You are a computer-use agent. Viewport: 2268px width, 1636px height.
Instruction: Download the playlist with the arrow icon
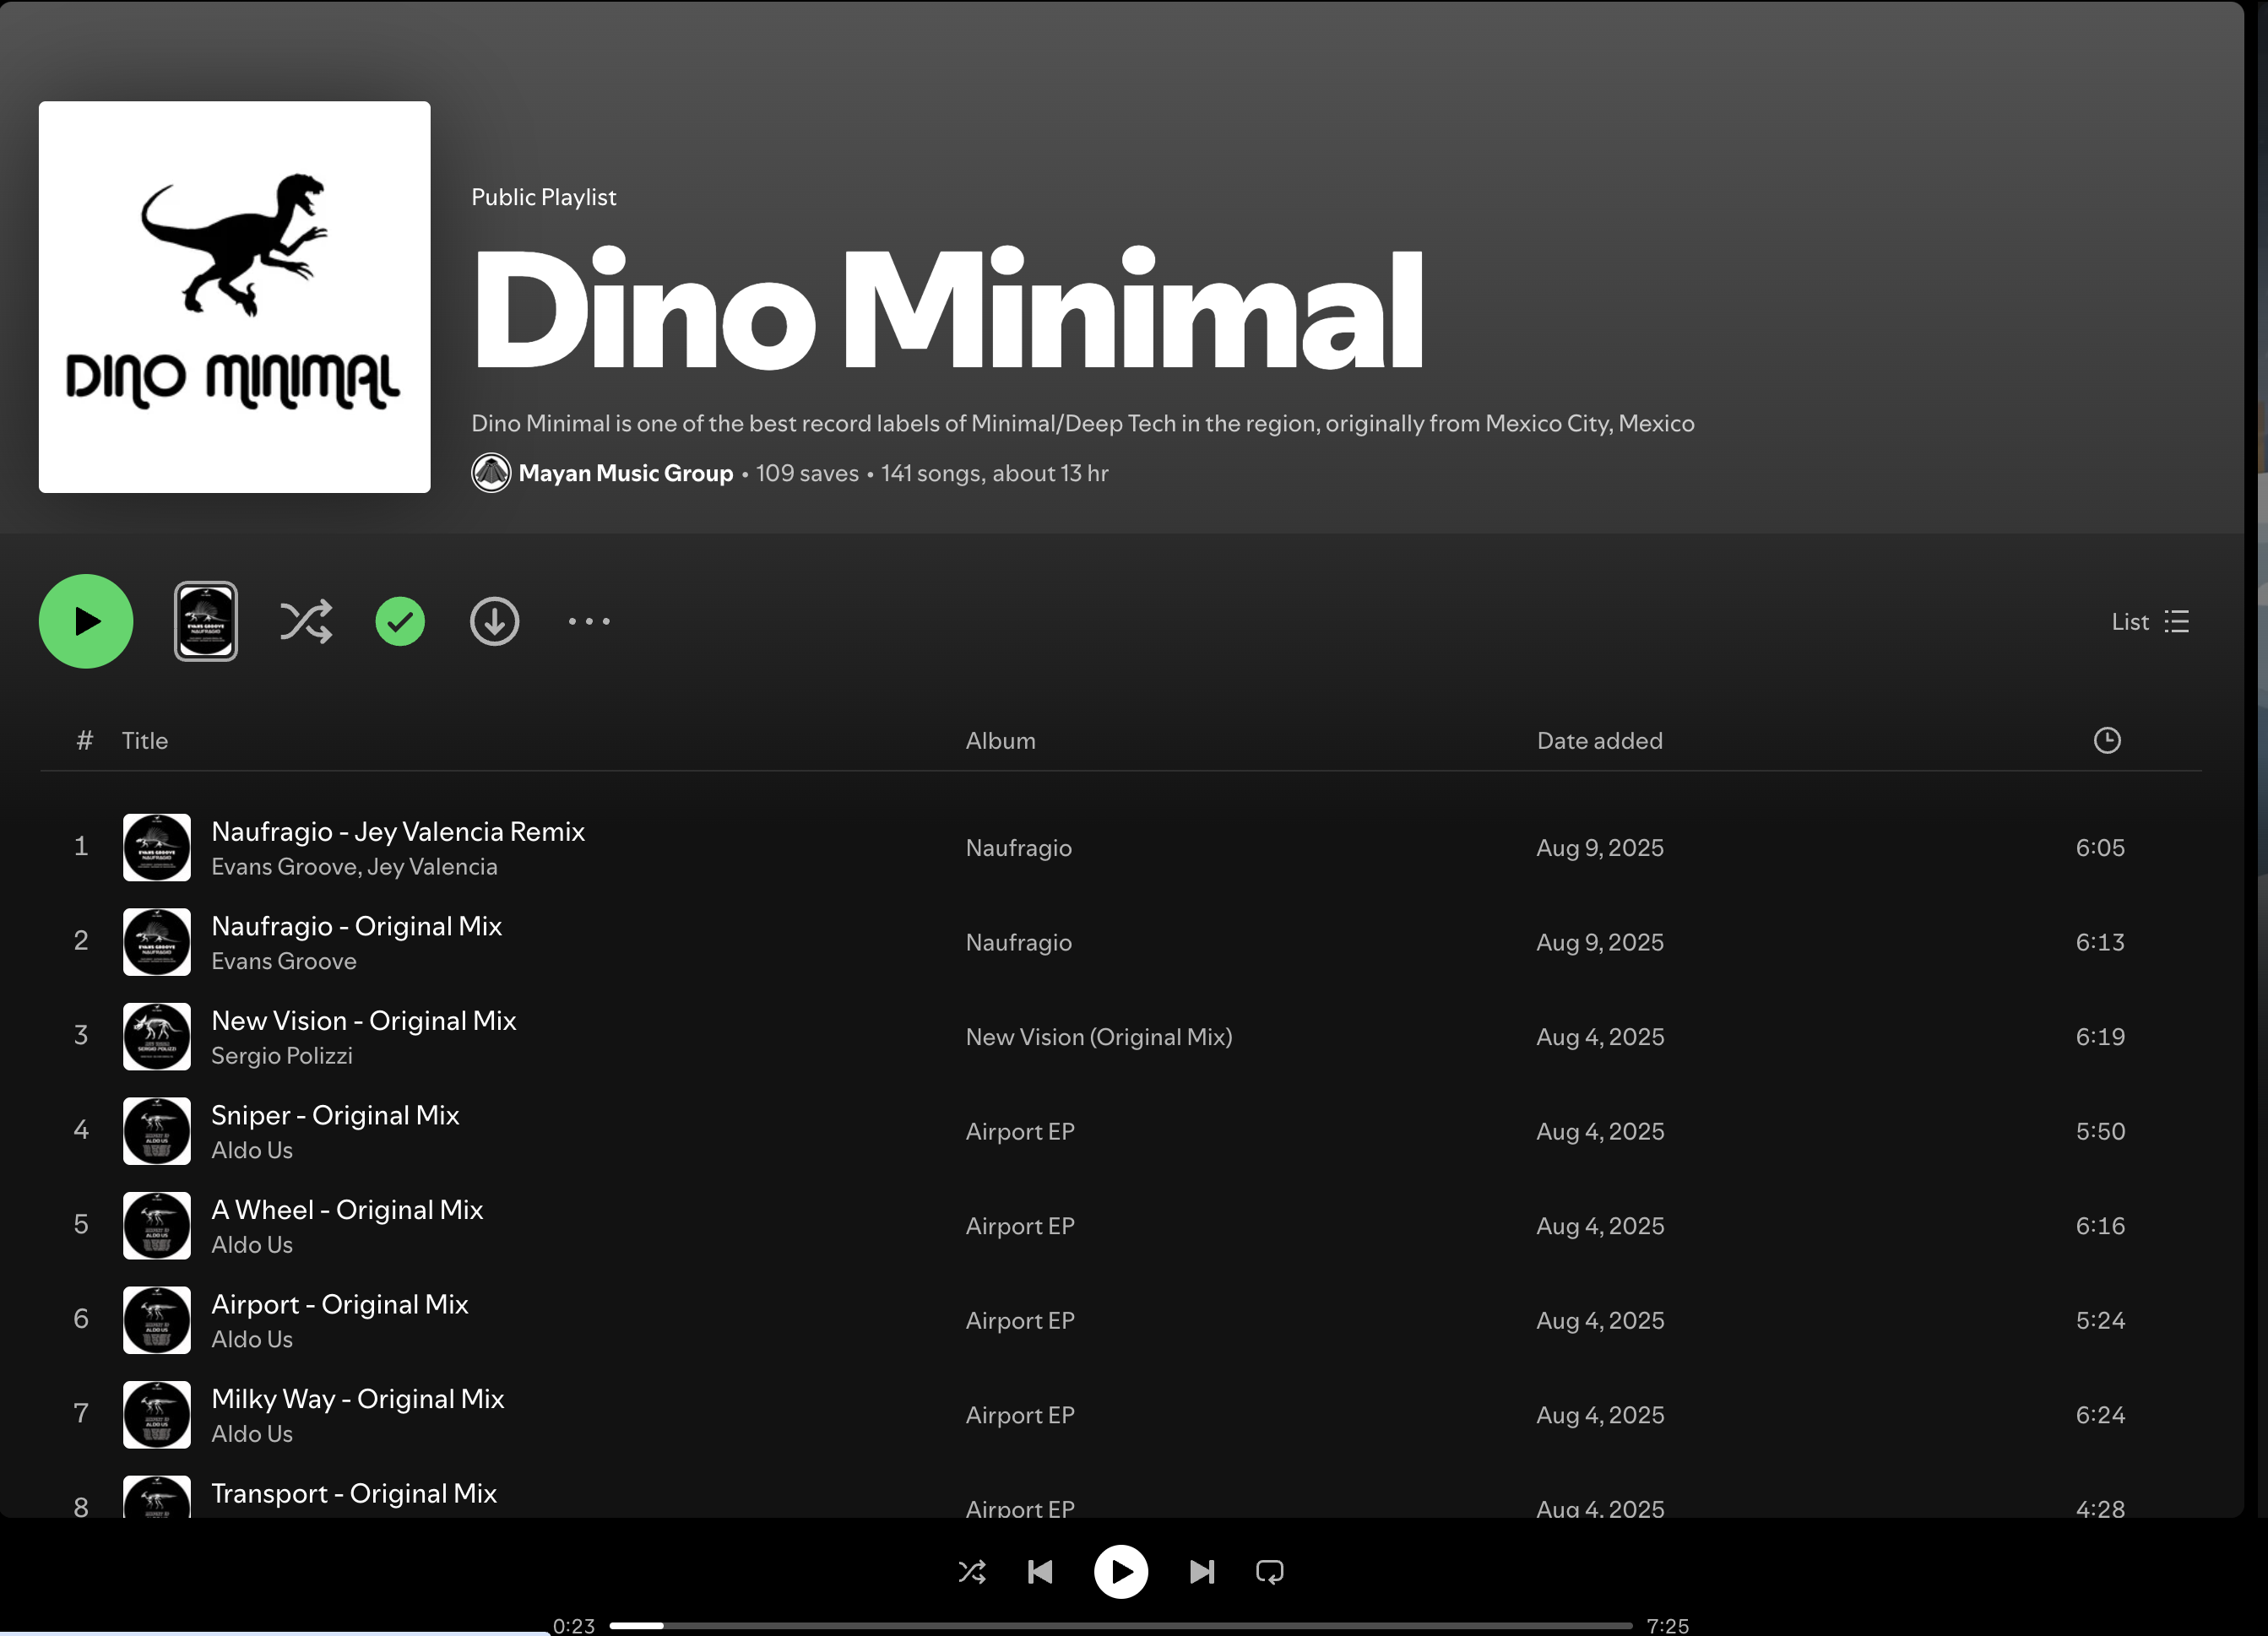[x=494, y=621]
